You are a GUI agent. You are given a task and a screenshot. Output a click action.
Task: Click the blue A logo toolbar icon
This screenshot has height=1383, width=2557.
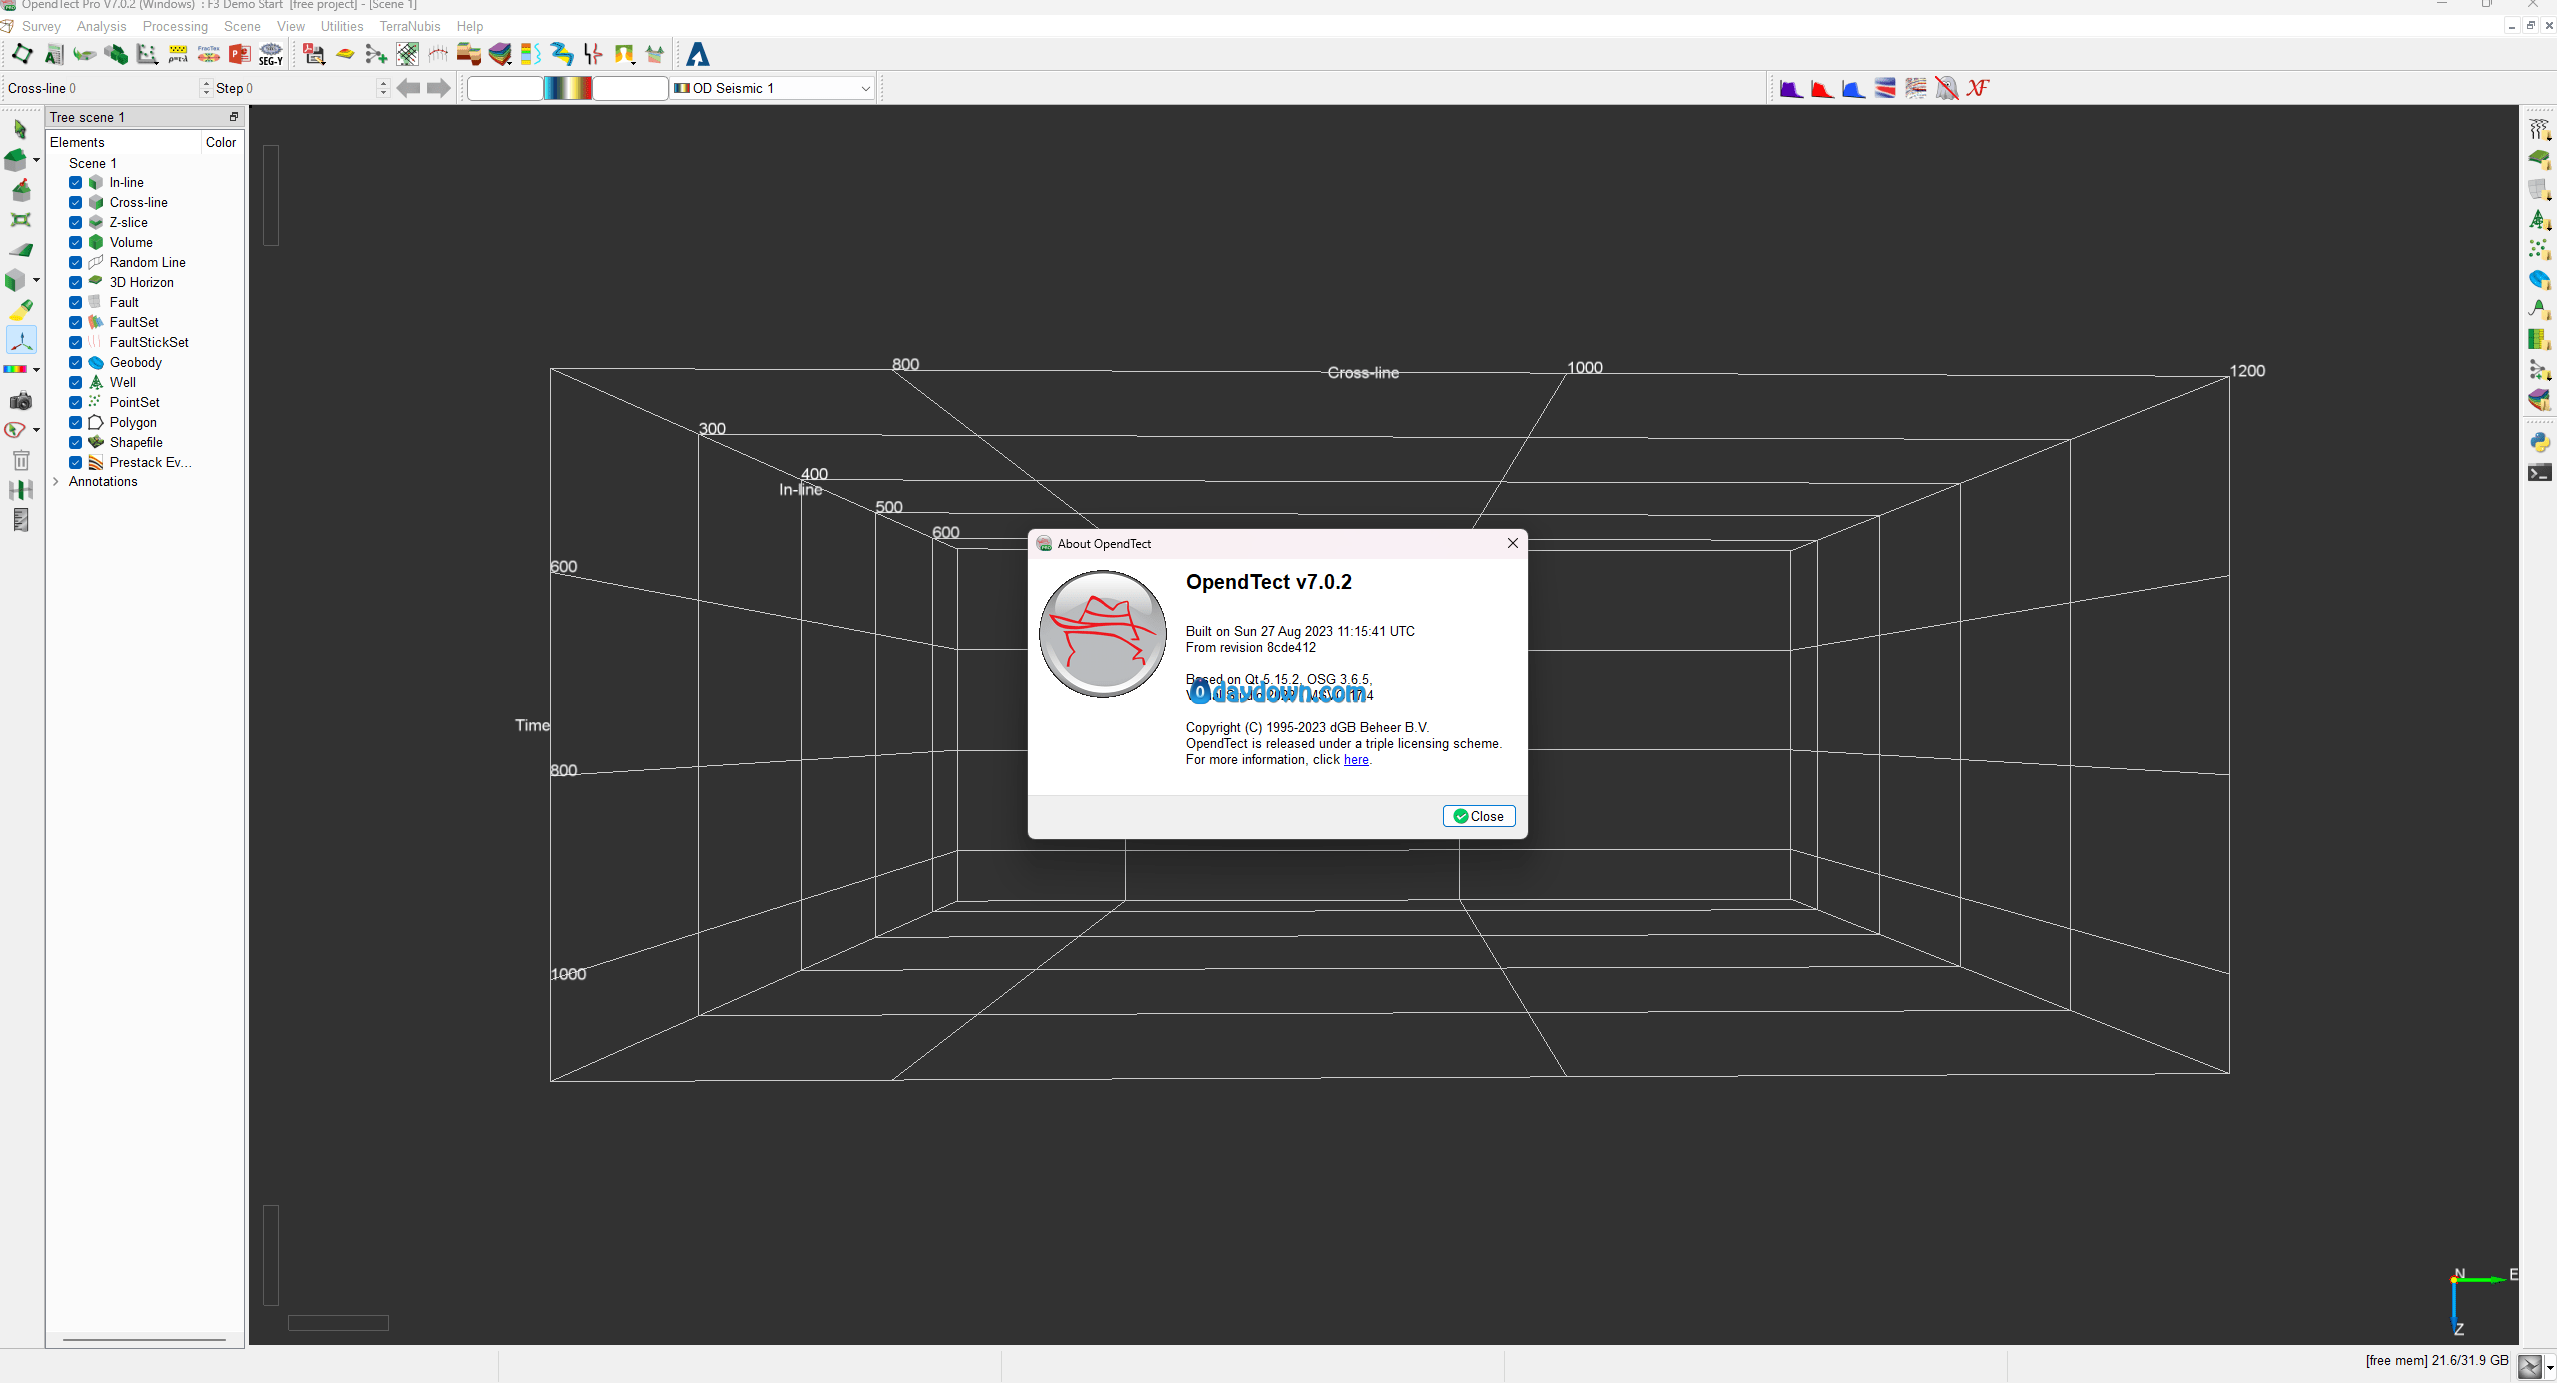pos(698,54)
